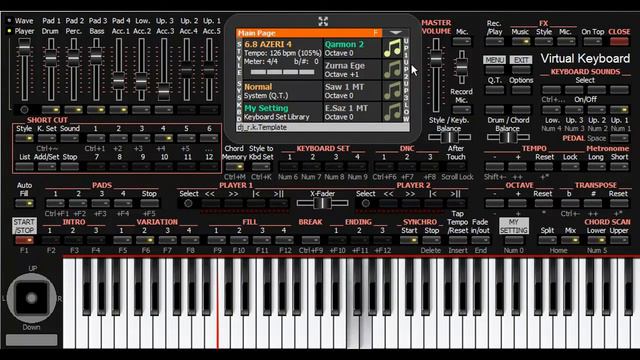The width and height of the screenshot is (640, 360).
Task: Click the Record Mic. button
Action: click(462, 109)
